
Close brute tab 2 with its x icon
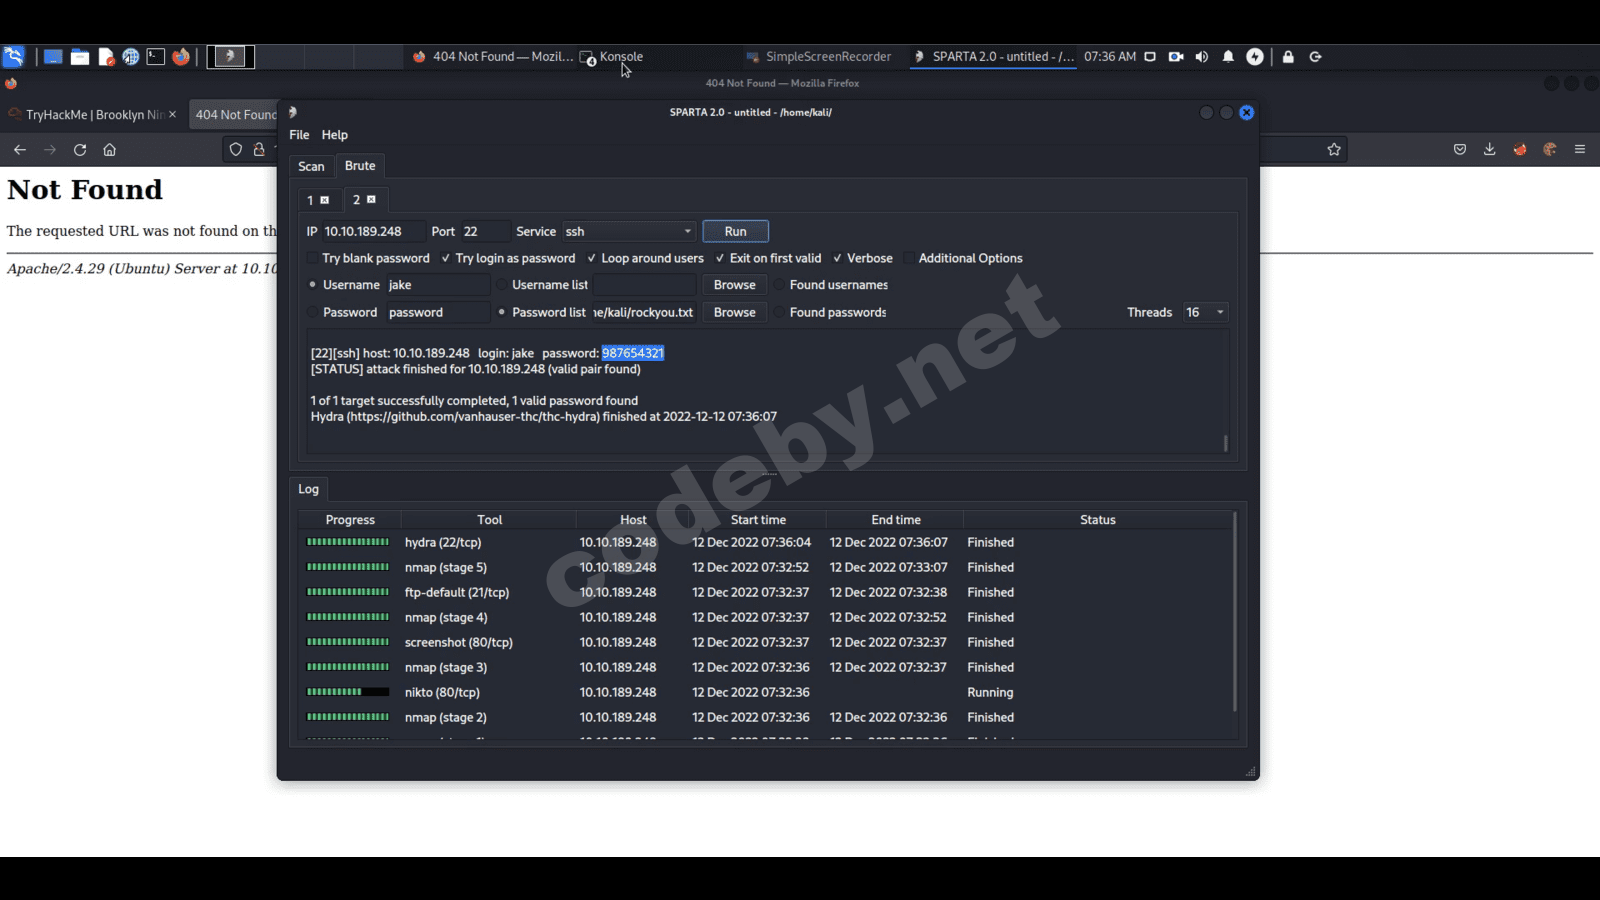pyautogui.click(x=371, y=200)
